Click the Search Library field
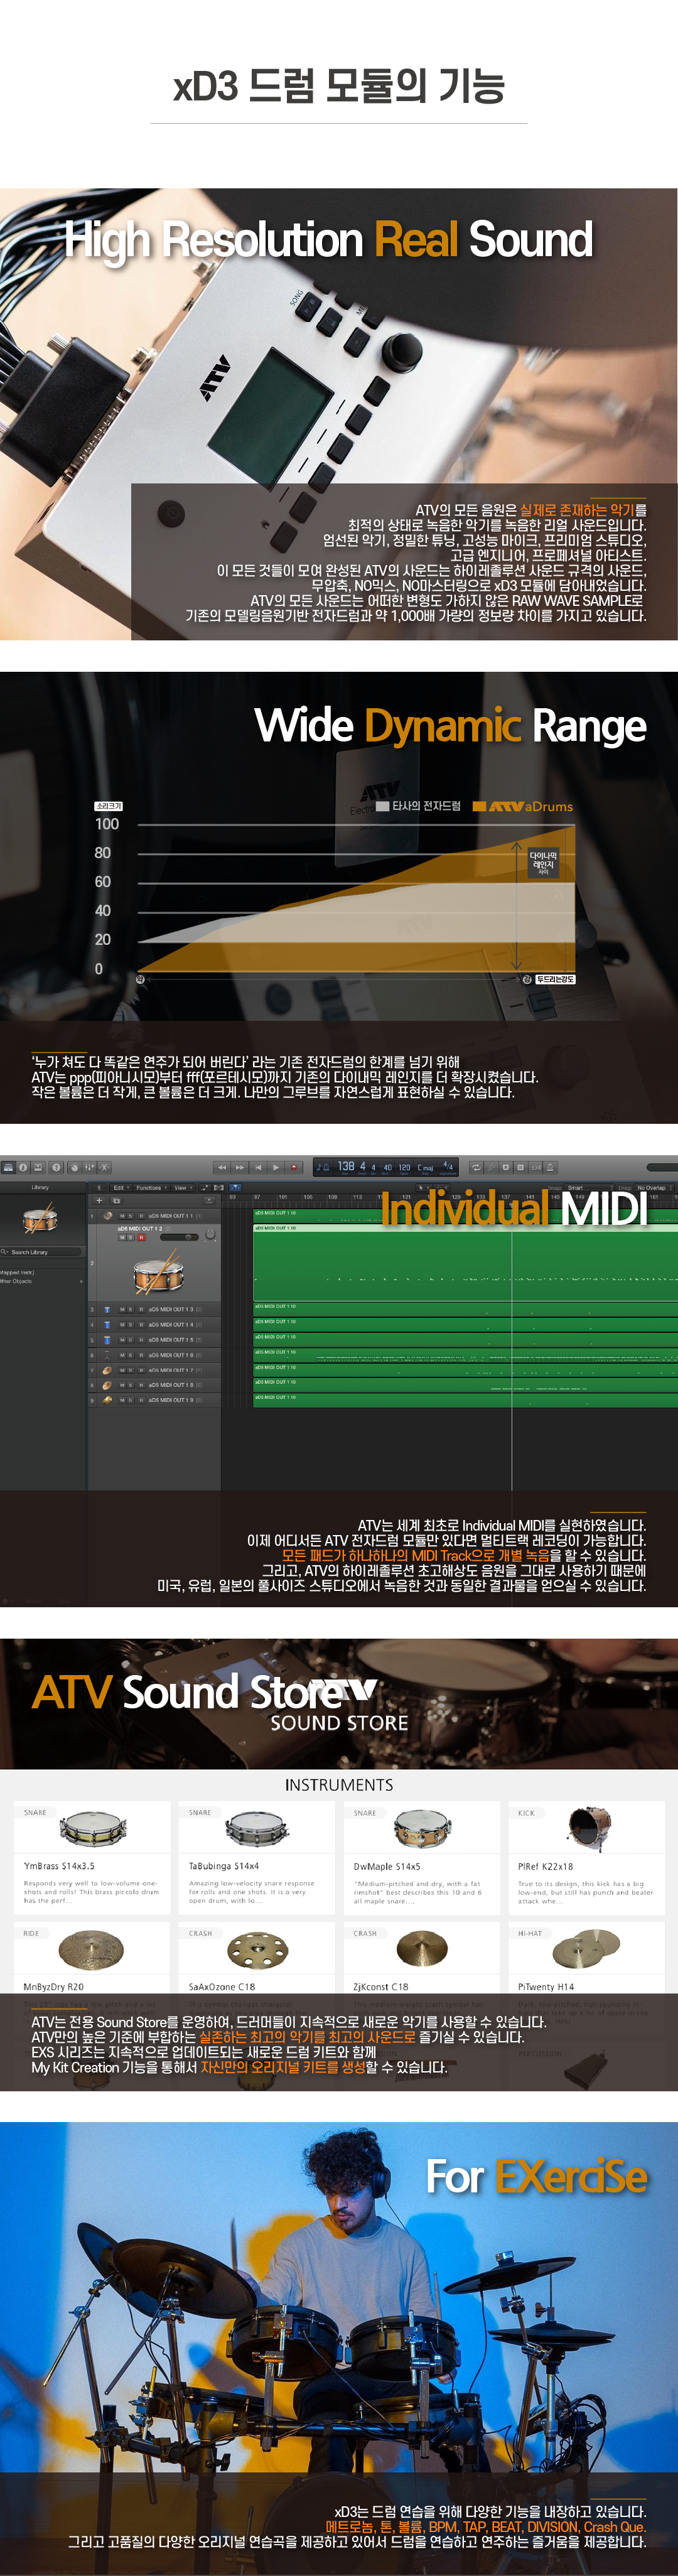The height and width of the screenshot is (2576, 678). coord(41,1252)
